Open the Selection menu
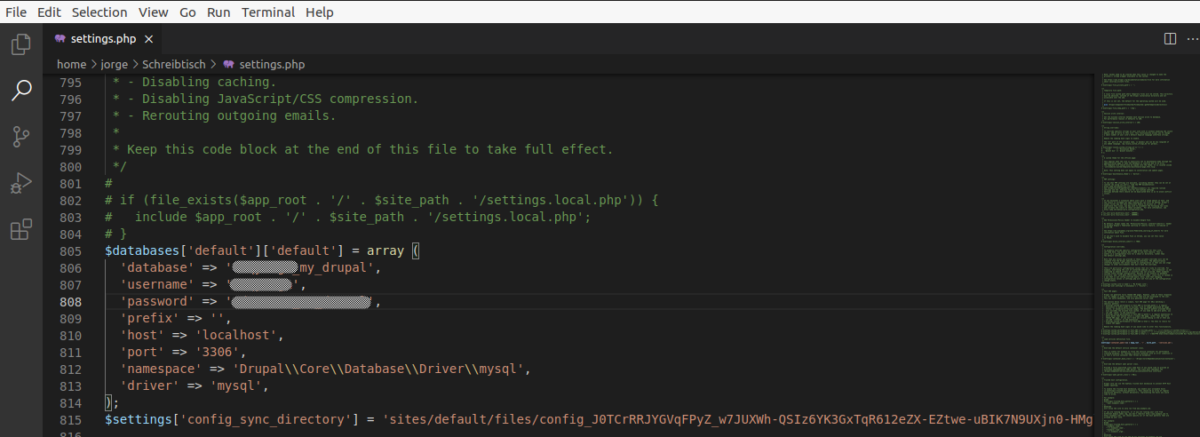 (99, 12)
